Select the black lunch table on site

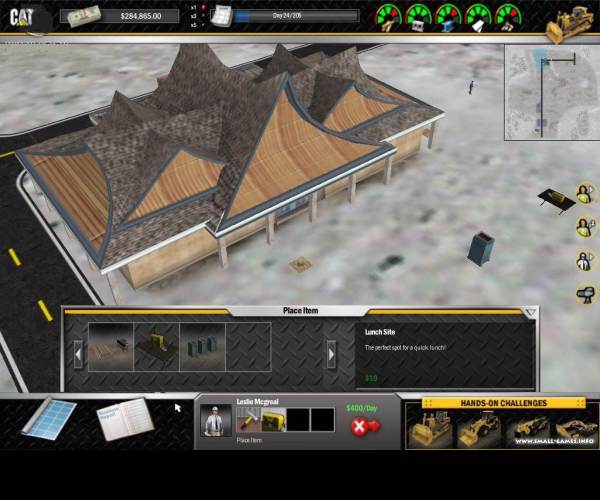556,199
